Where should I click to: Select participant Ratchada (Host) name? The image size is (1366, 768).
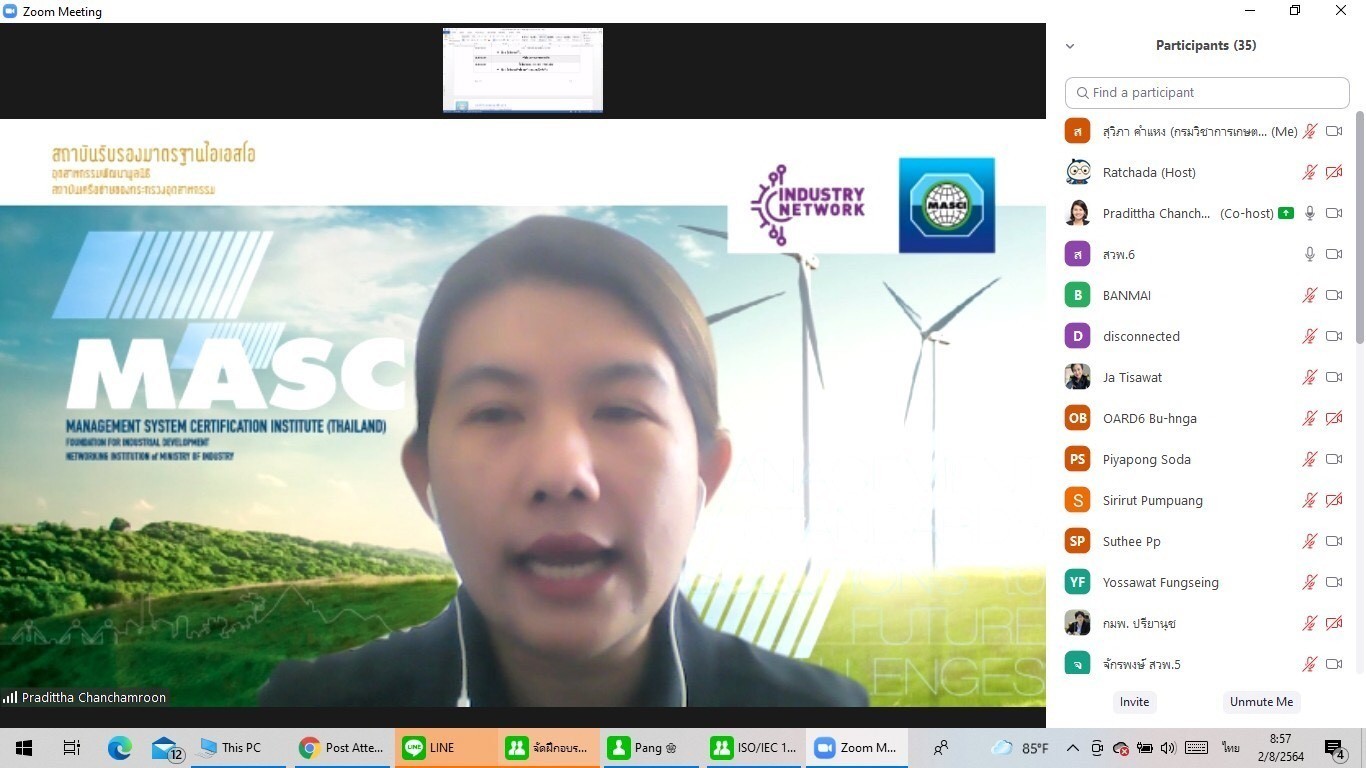[x=1149, y=172]
